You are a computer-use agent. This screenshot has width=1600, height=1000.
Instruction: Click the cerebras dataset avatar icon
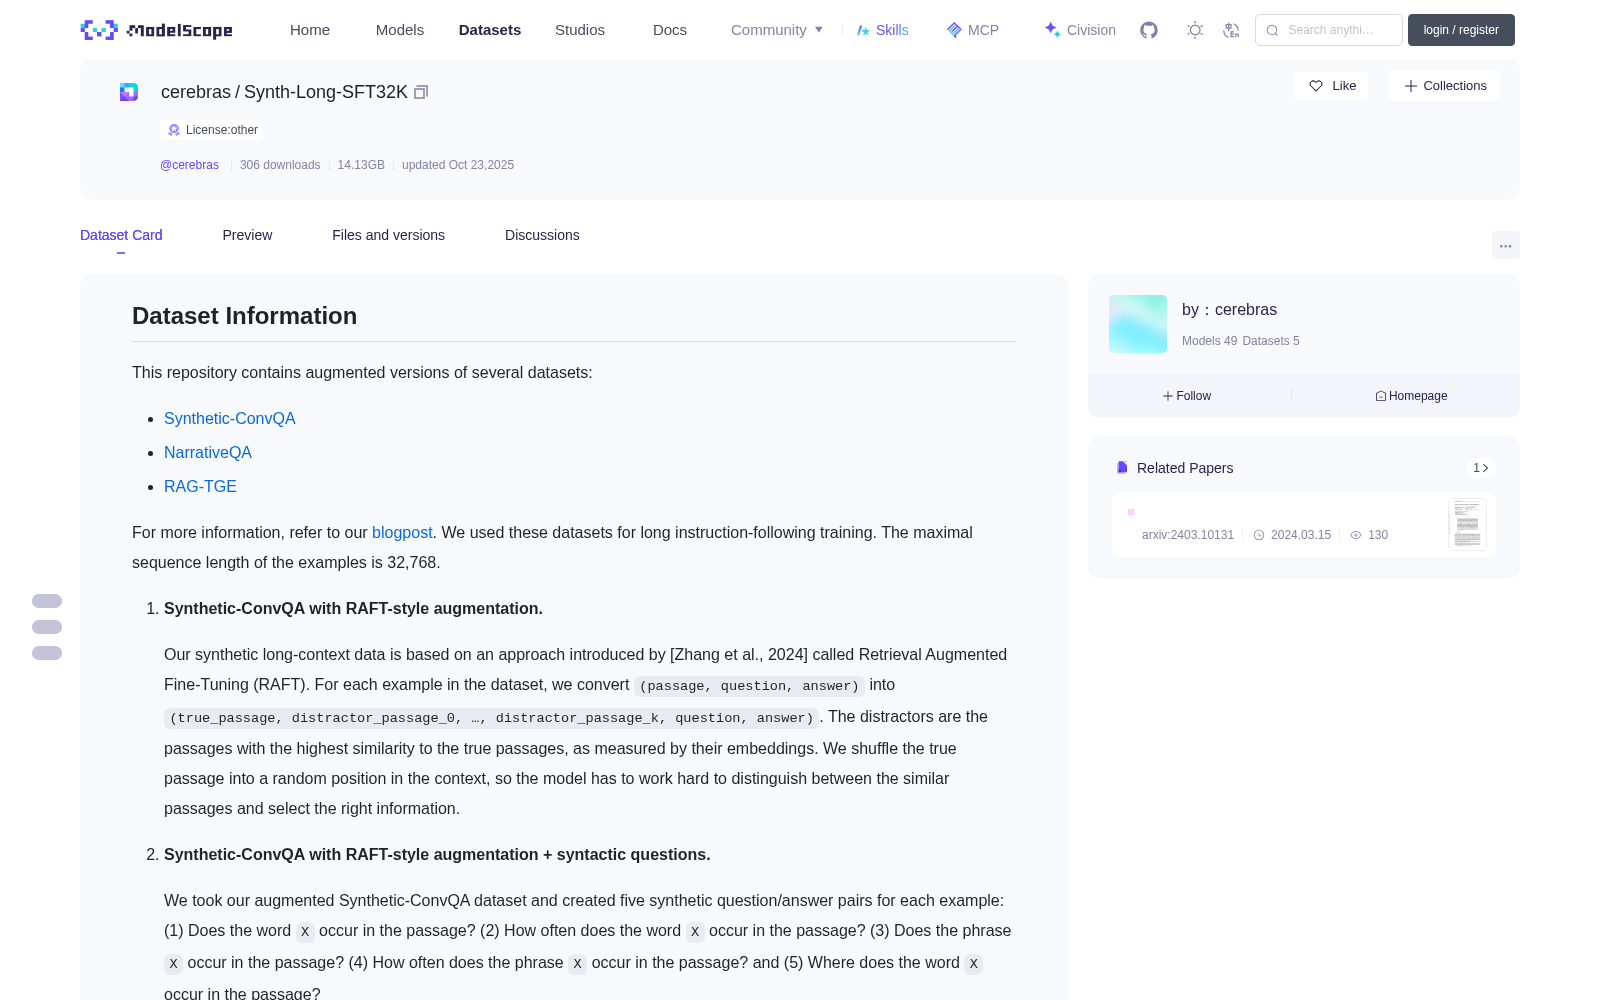(x=129, y=92)
